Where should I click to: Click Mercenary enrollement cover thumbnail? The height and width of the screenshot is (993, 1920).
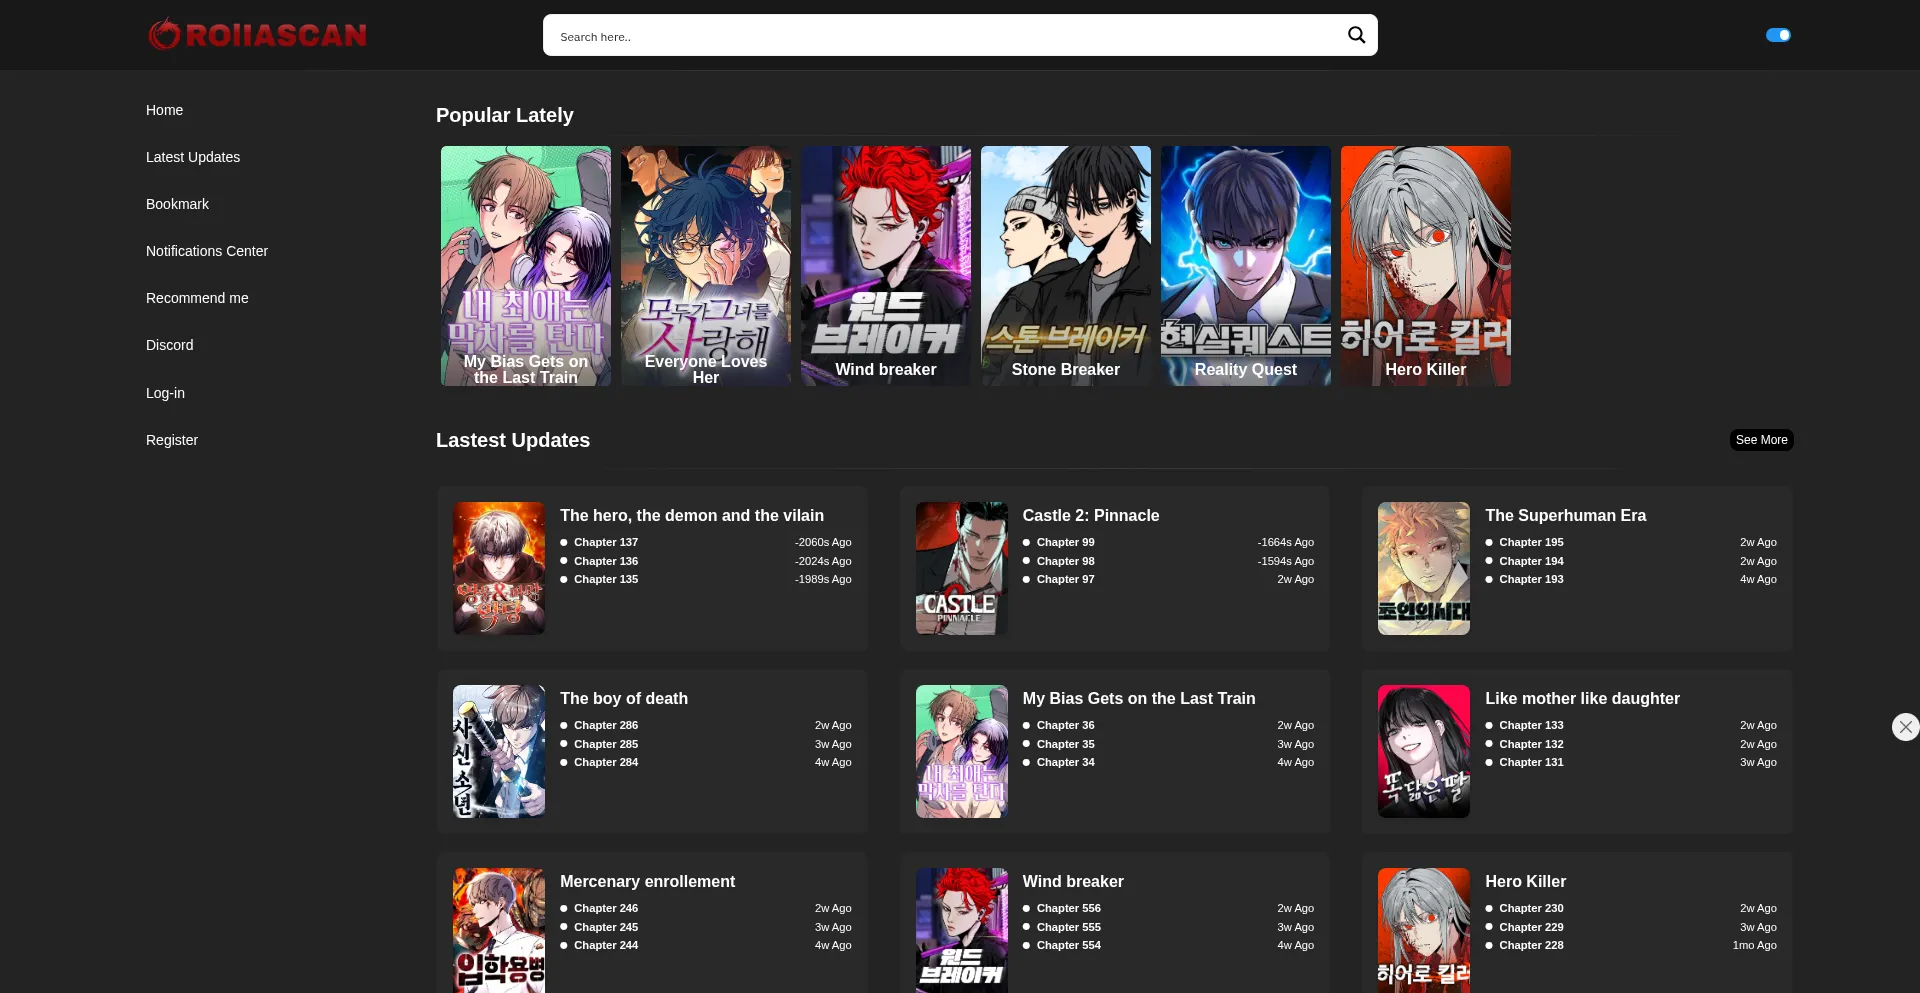(499, 930)
